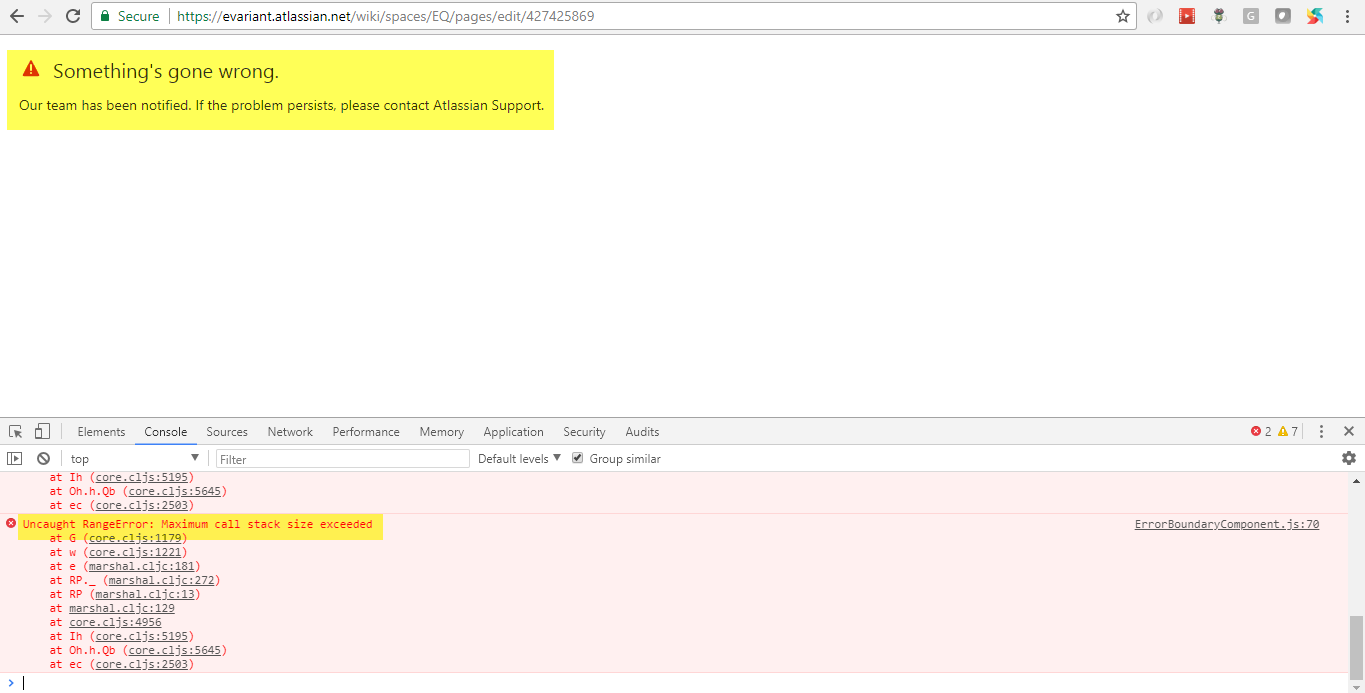Click the warning triangle in the error banner
The image size is (1365, 693).
[x=31, y=69]
